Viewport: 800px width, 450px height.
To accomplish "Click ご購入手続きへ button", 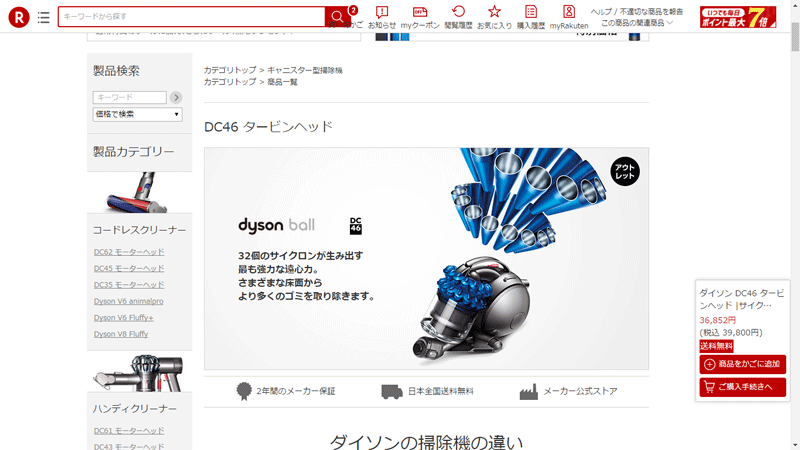I will (742, 387).
